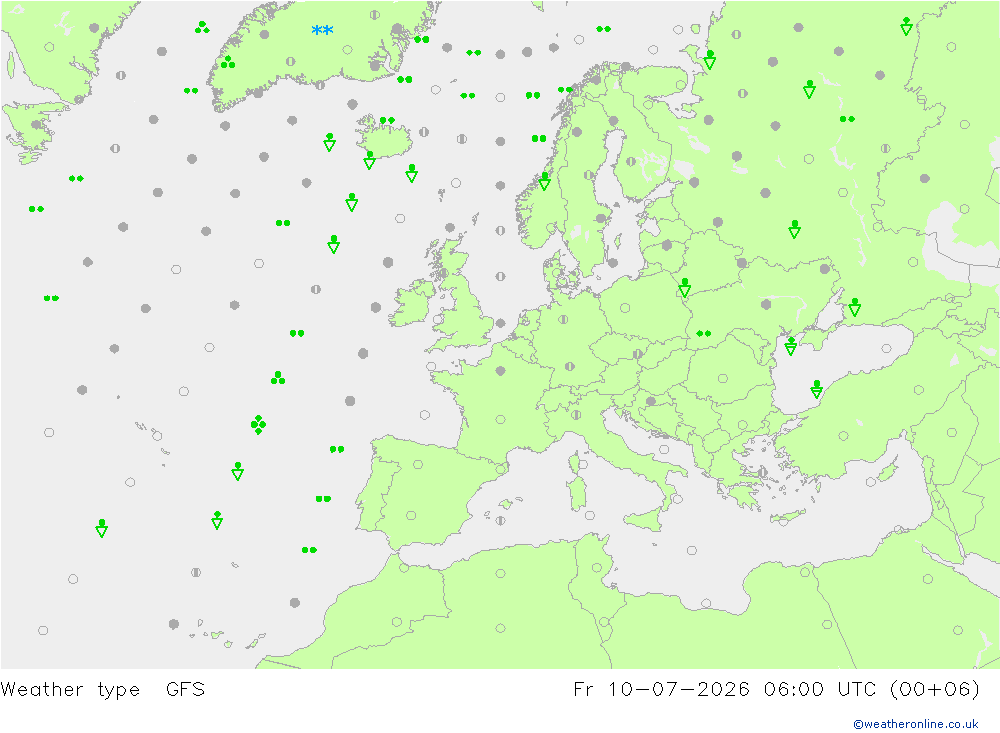Select the open circle over Tunisia
This screenshot has height=733, width=1000.
pos(596,567)
